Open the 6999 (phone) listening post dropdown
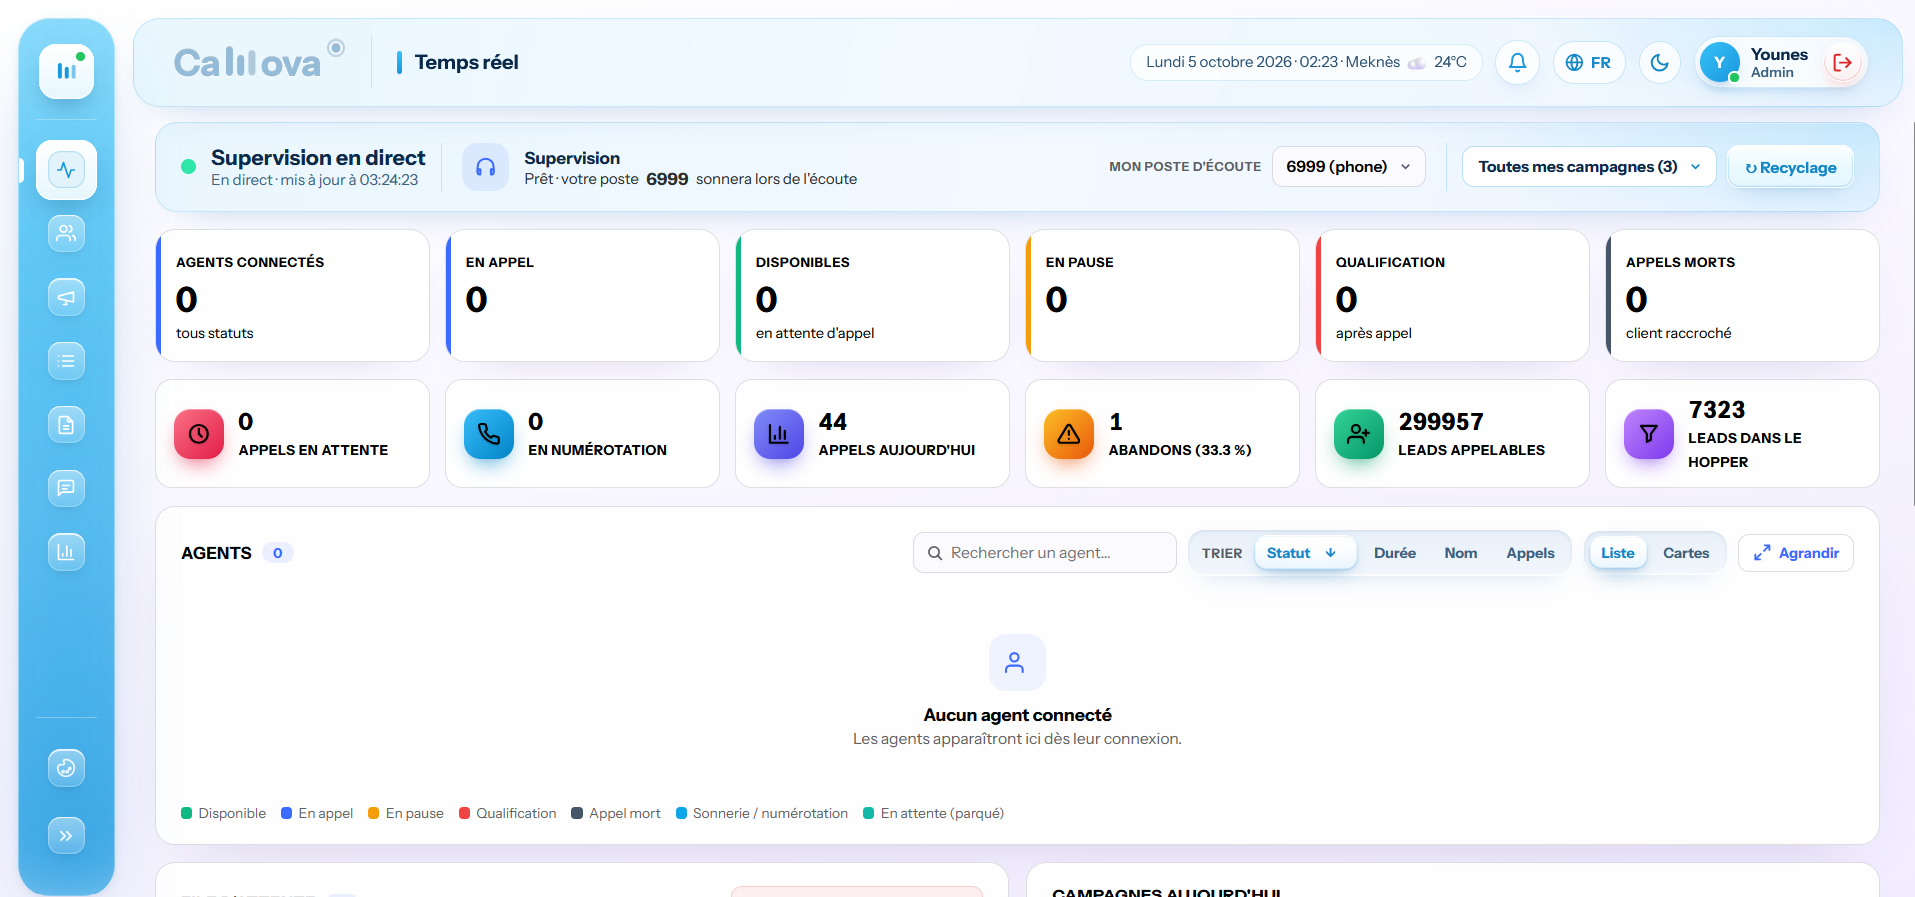 pyautogui.click(x=1348, y=167)
